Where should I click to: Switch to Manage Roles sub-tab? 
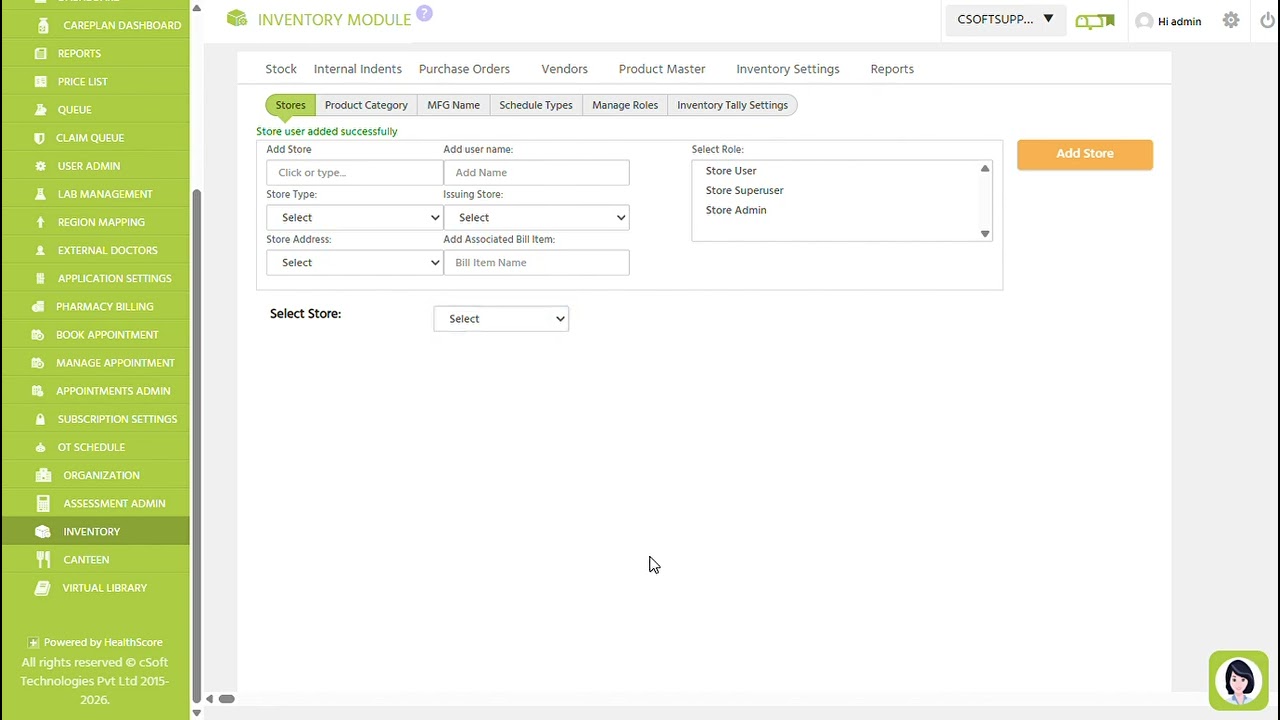tap(625, 105)
